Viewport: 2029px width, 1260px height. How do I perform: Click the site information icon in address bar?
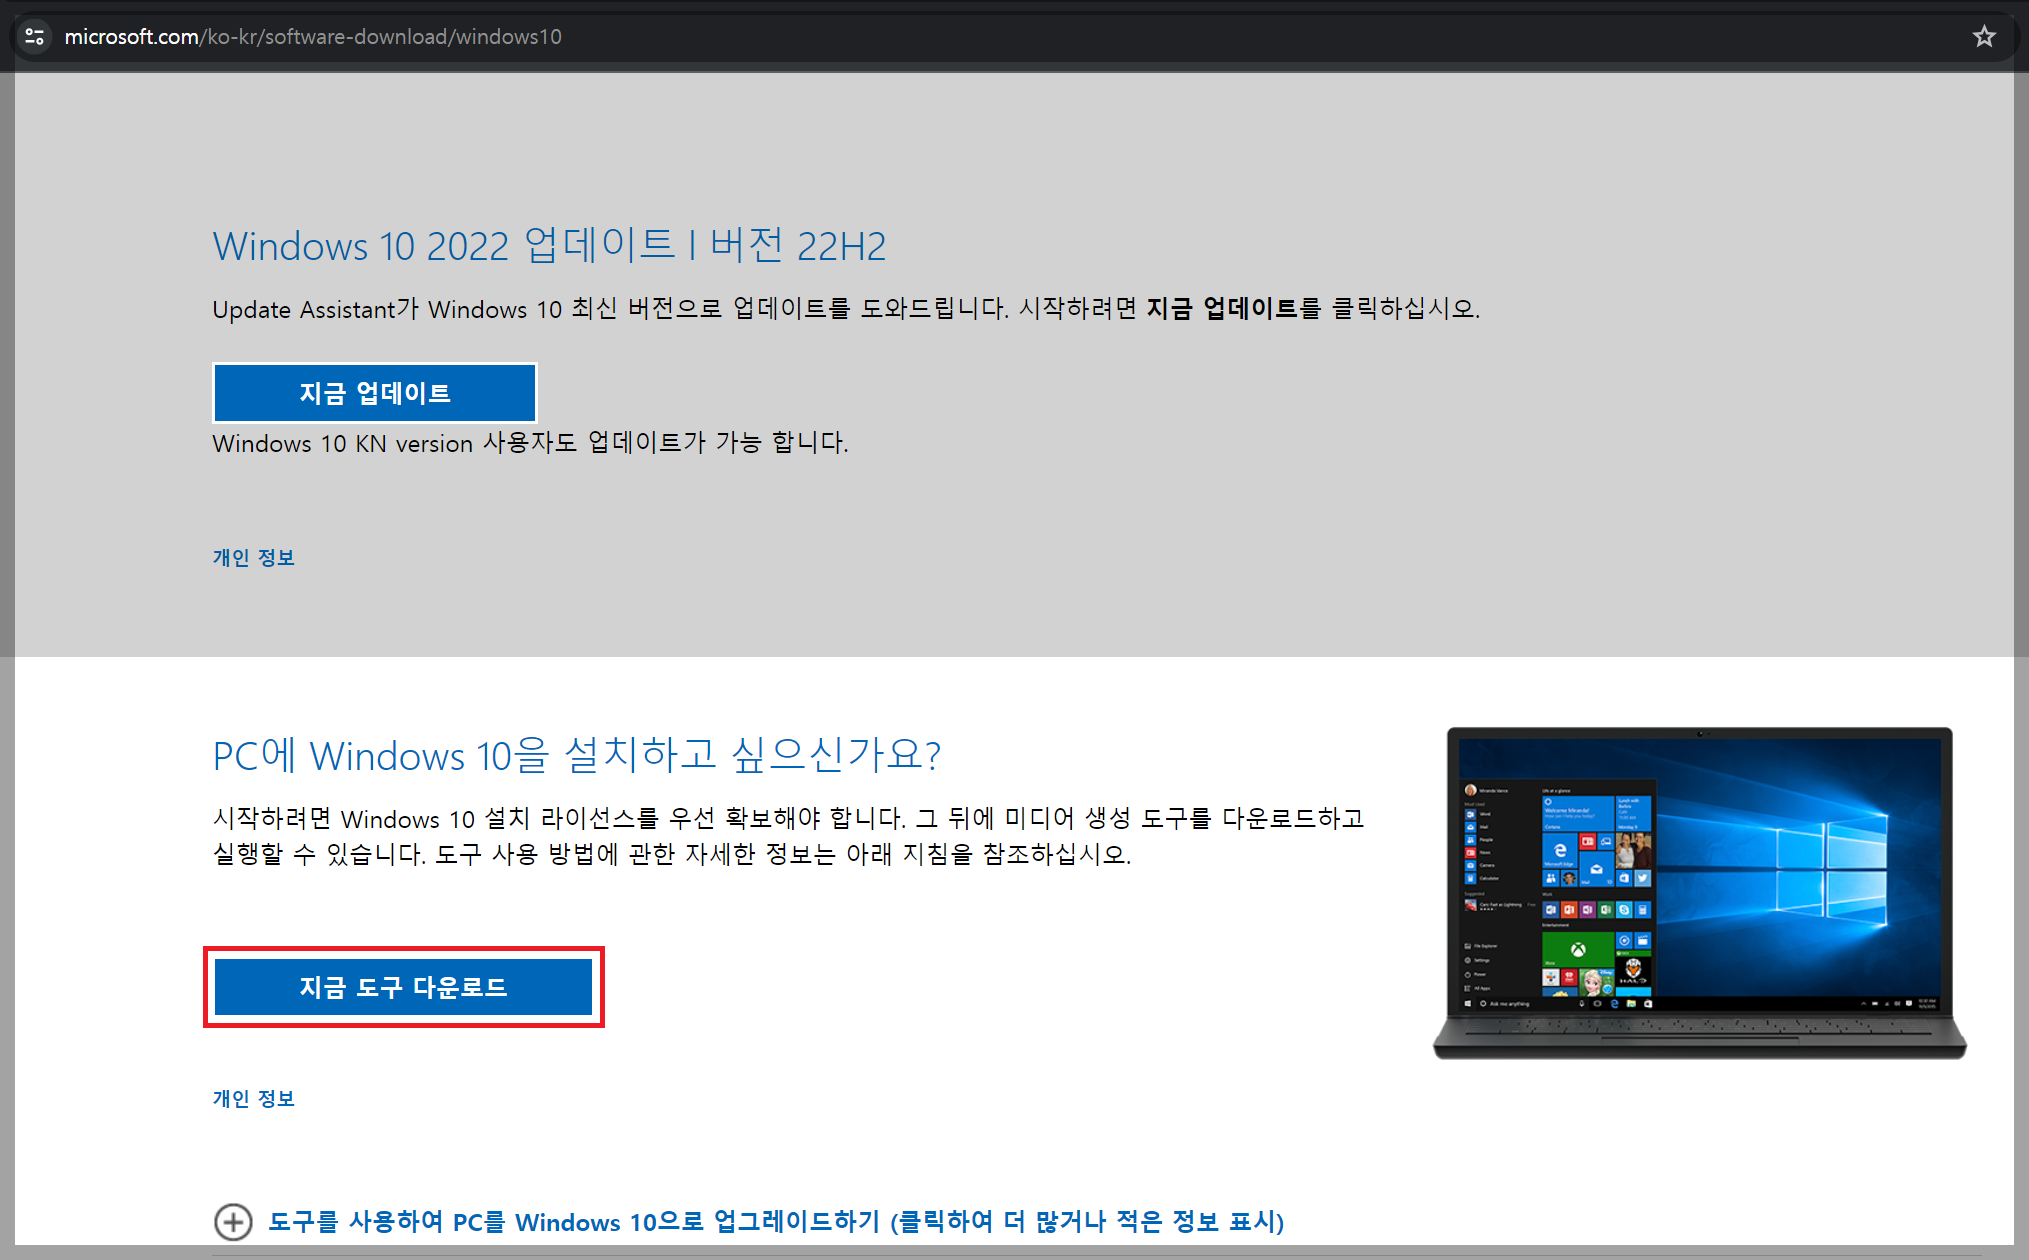coord(35,37)
